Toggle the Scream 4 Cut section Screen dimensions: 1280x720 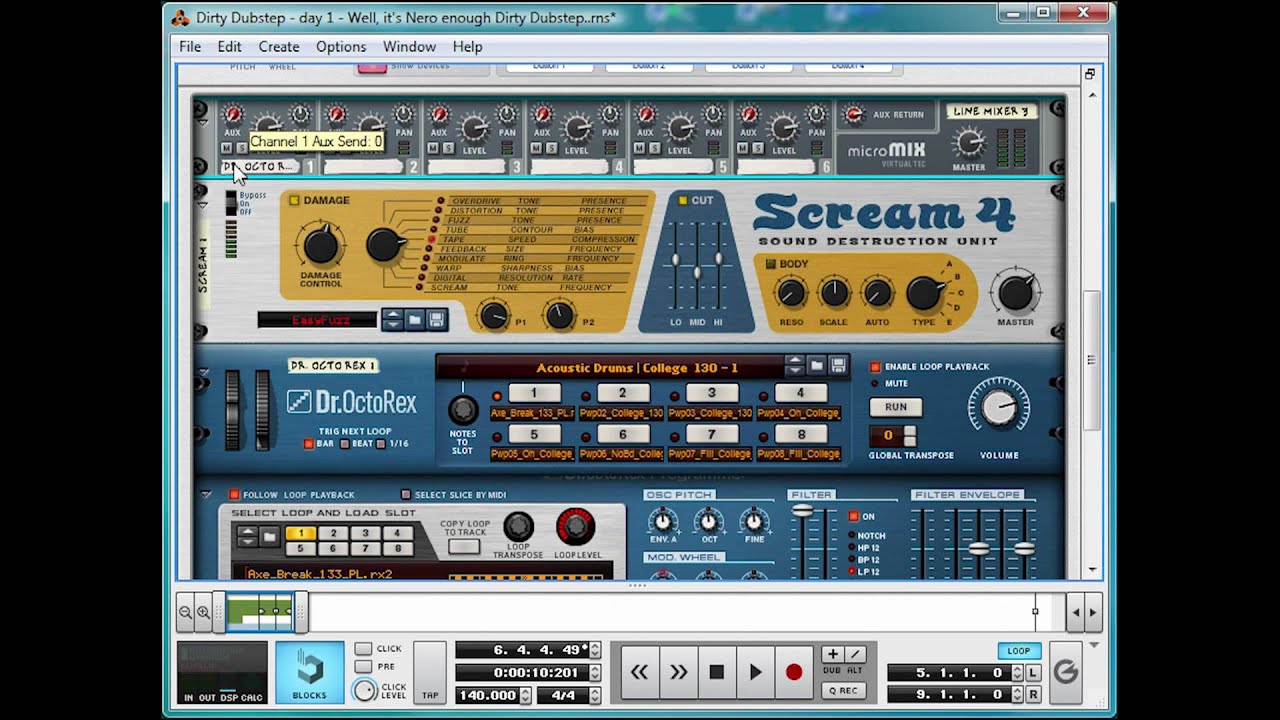683,200
